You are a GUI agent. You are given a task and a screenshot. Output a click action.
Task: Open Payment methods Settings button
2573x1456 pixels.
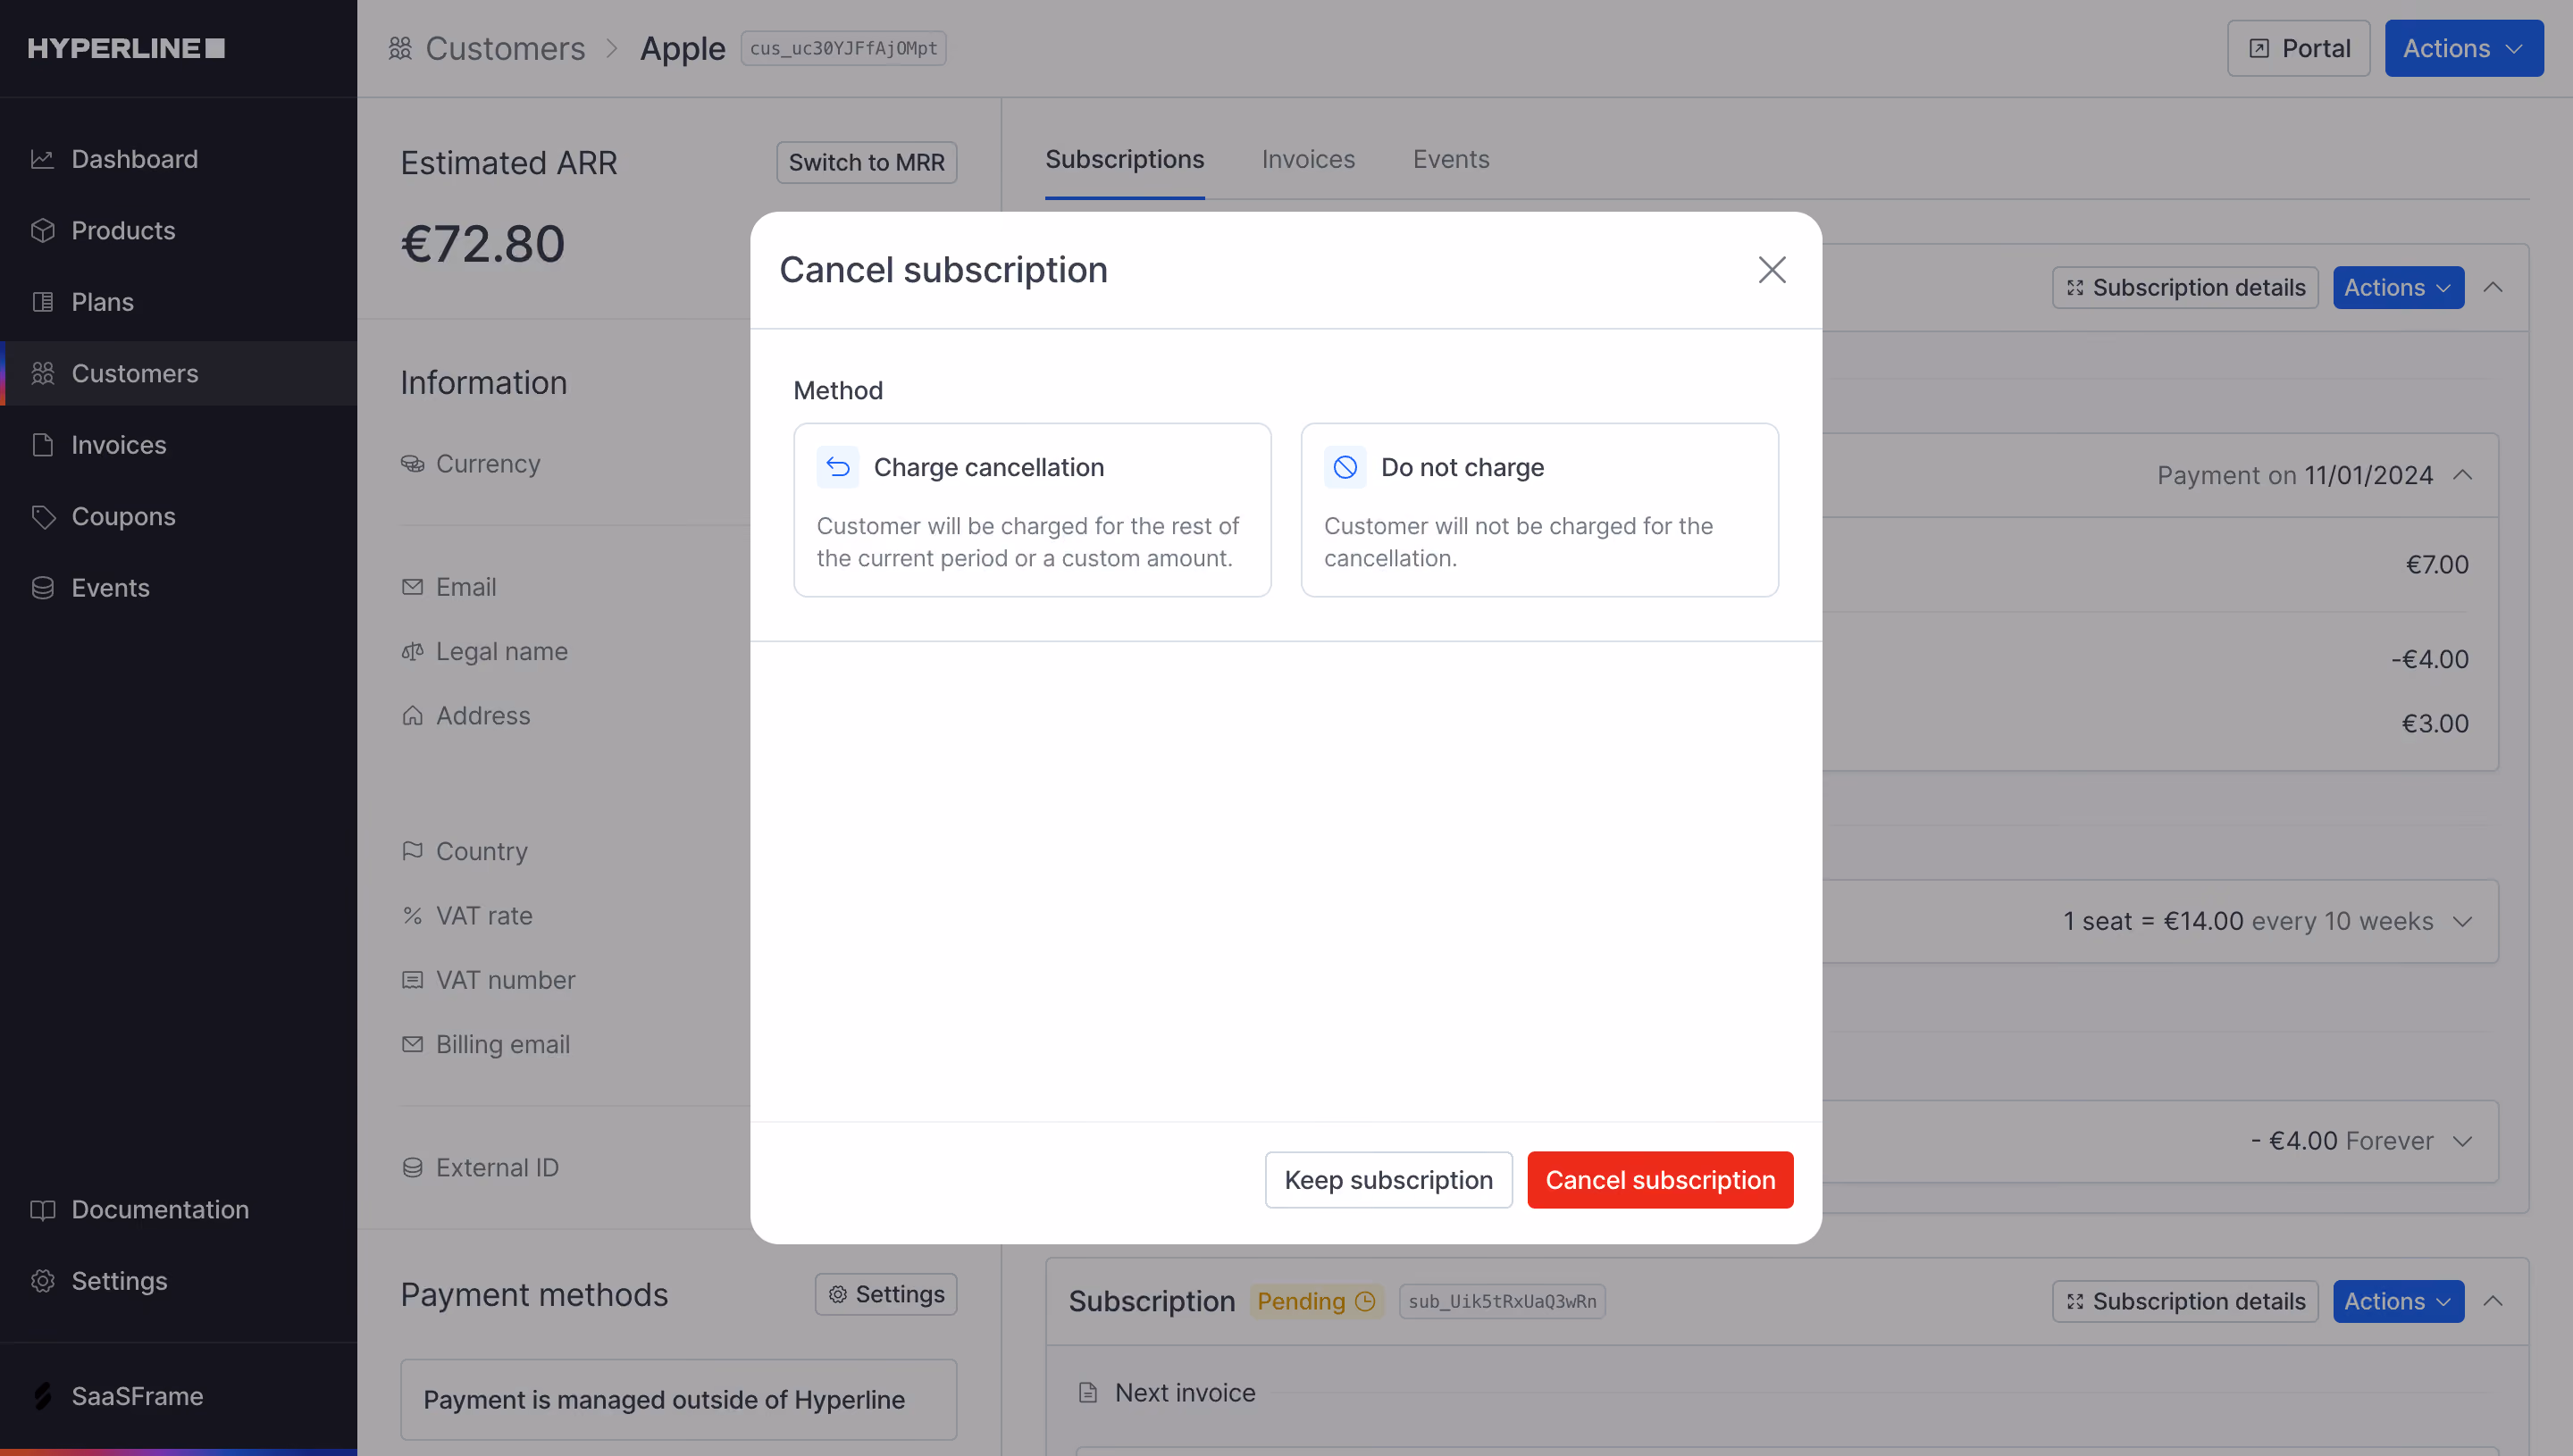(885, 1294)
